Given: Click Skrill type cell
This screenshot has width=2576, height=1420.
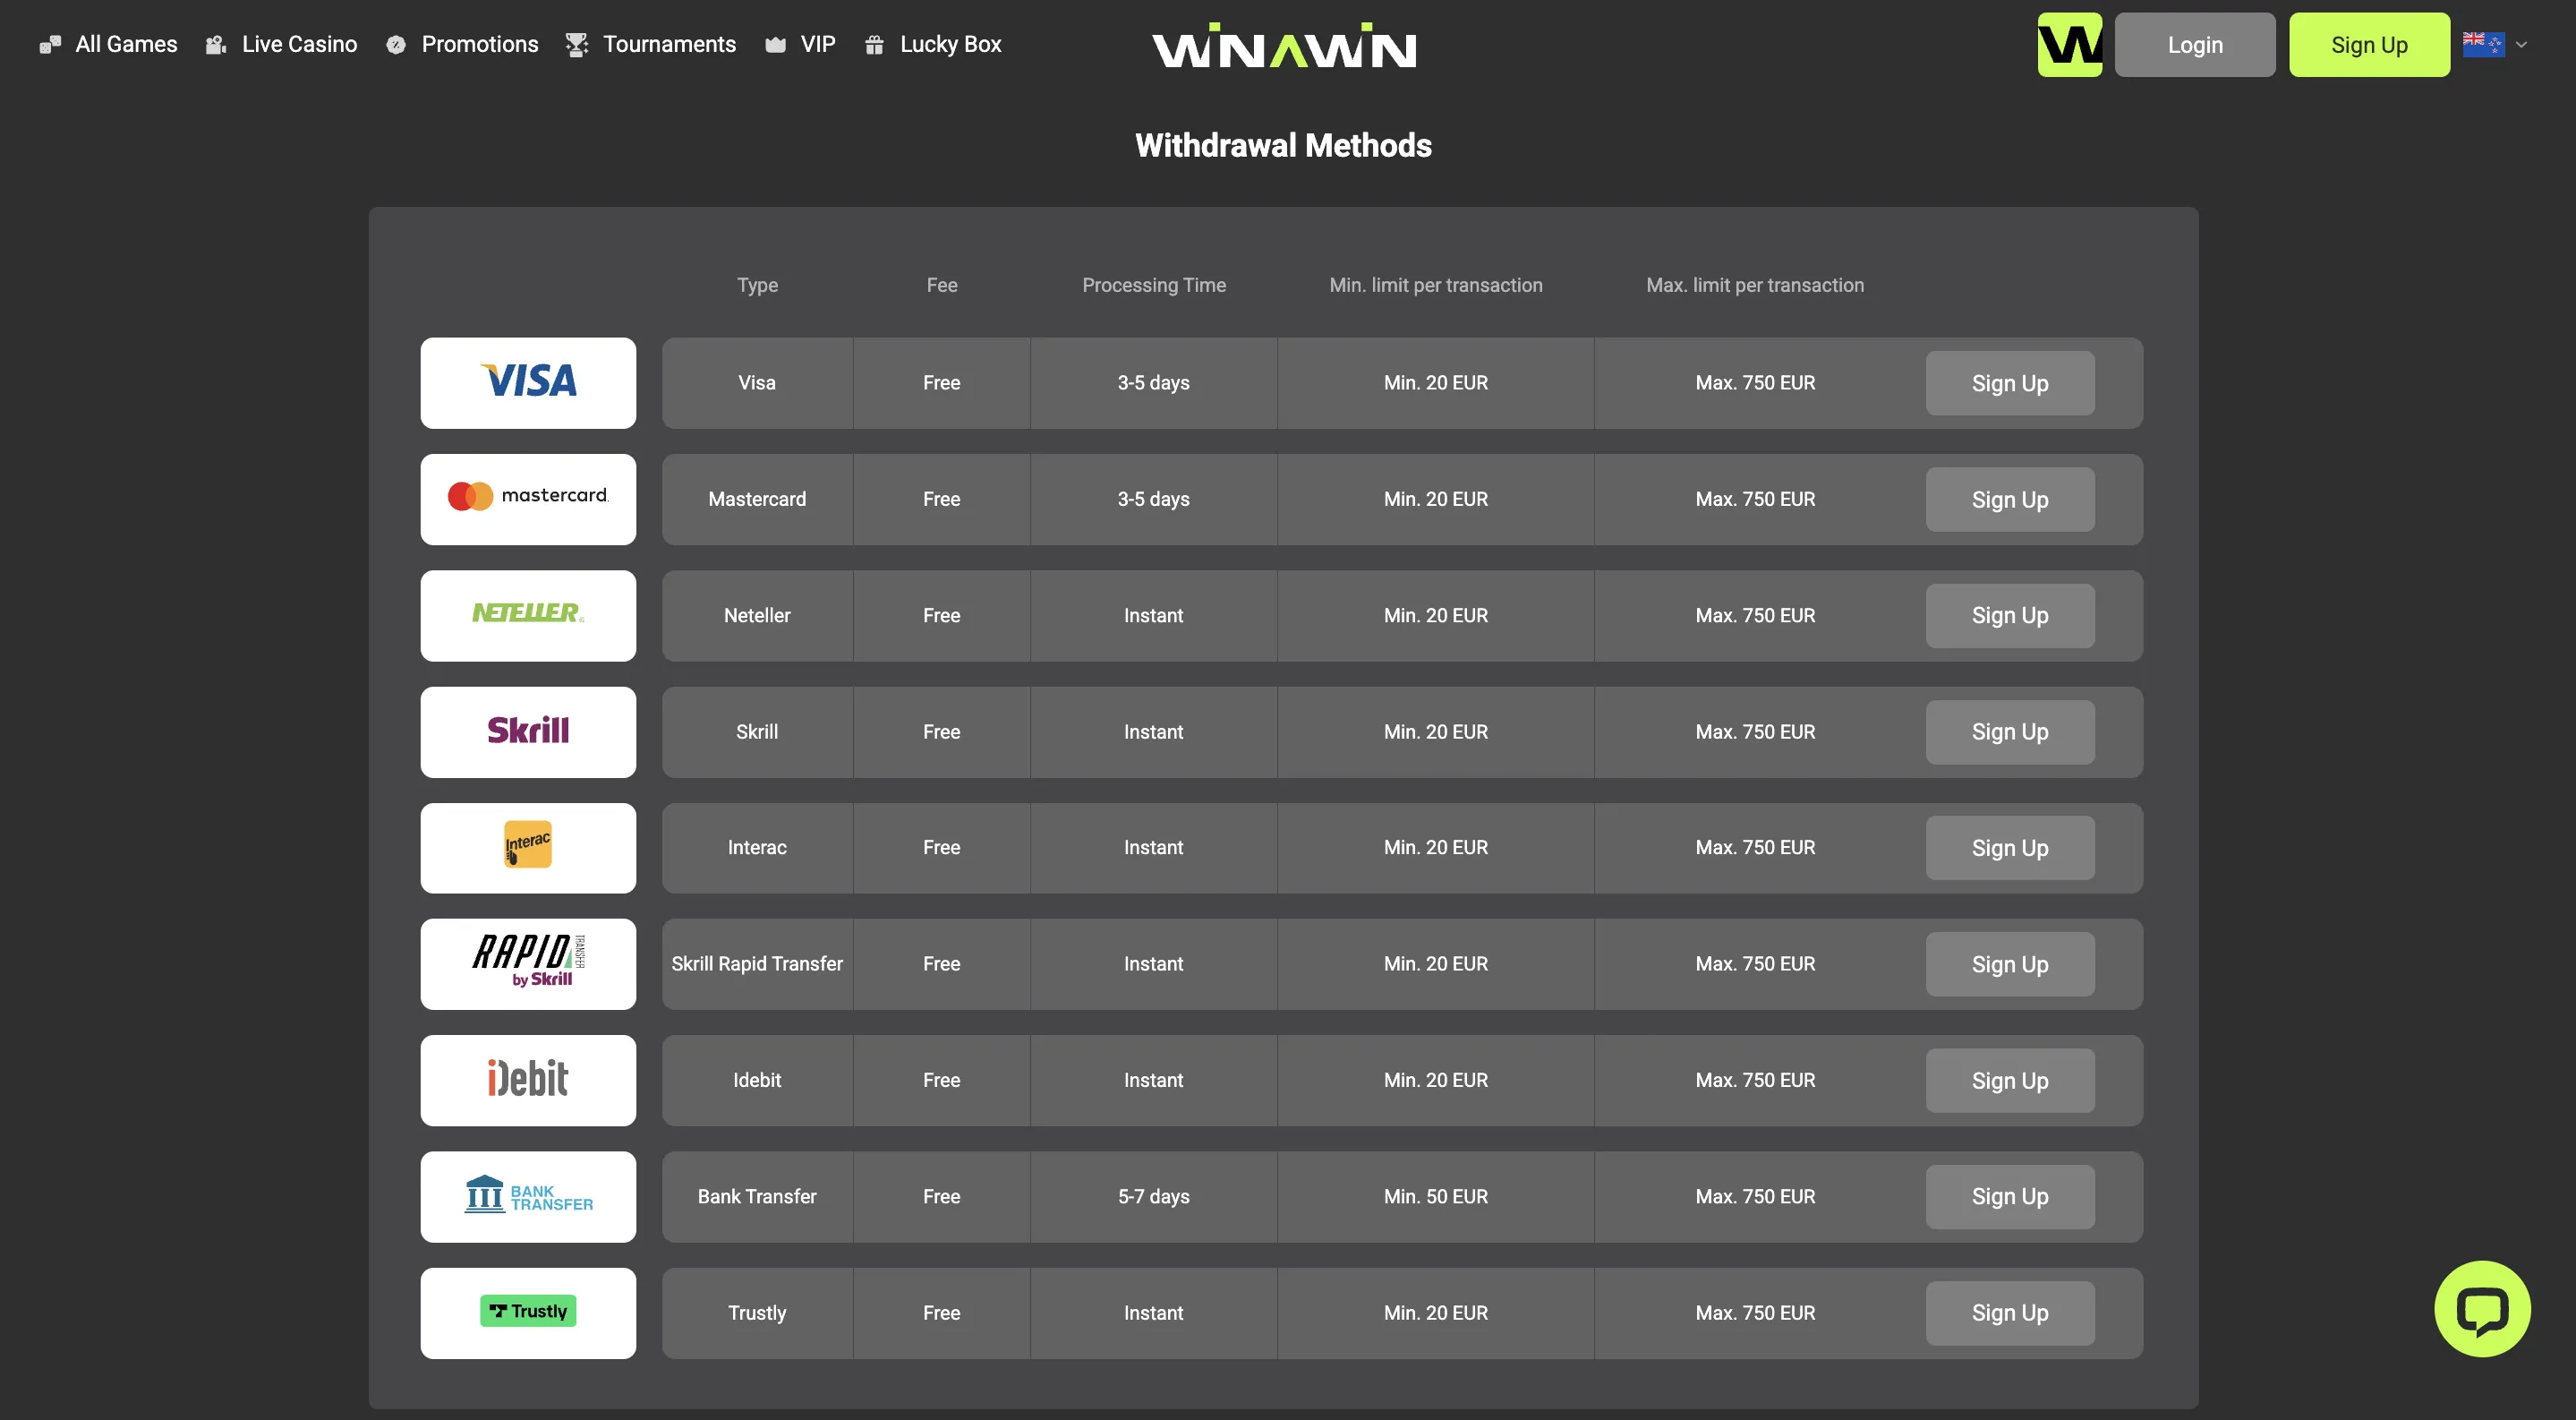Looking at the screenshot, I should pos(757,732).
